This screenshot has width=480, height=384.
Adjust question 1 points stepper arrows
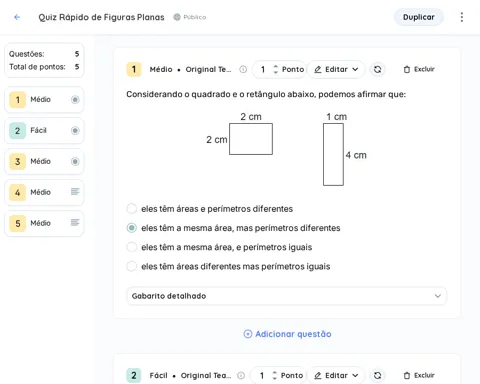[275, 69]
